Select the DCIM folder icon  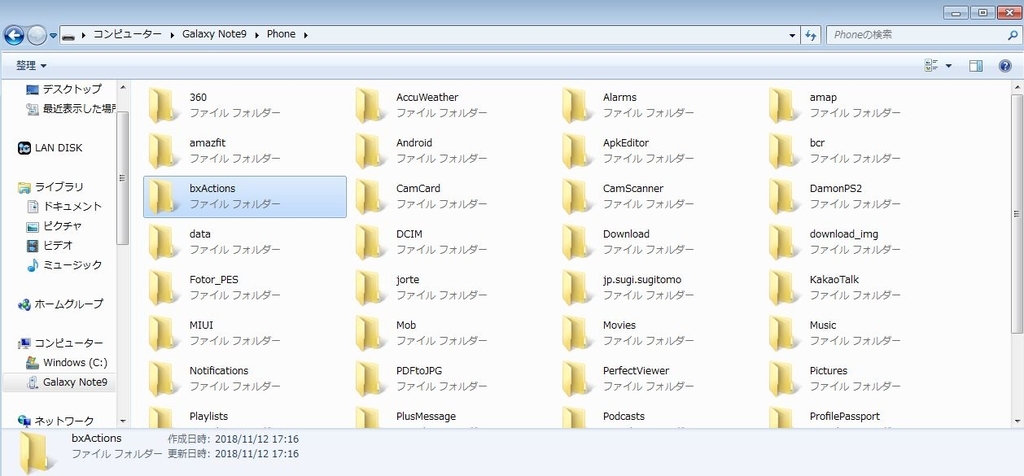(370, 242)
